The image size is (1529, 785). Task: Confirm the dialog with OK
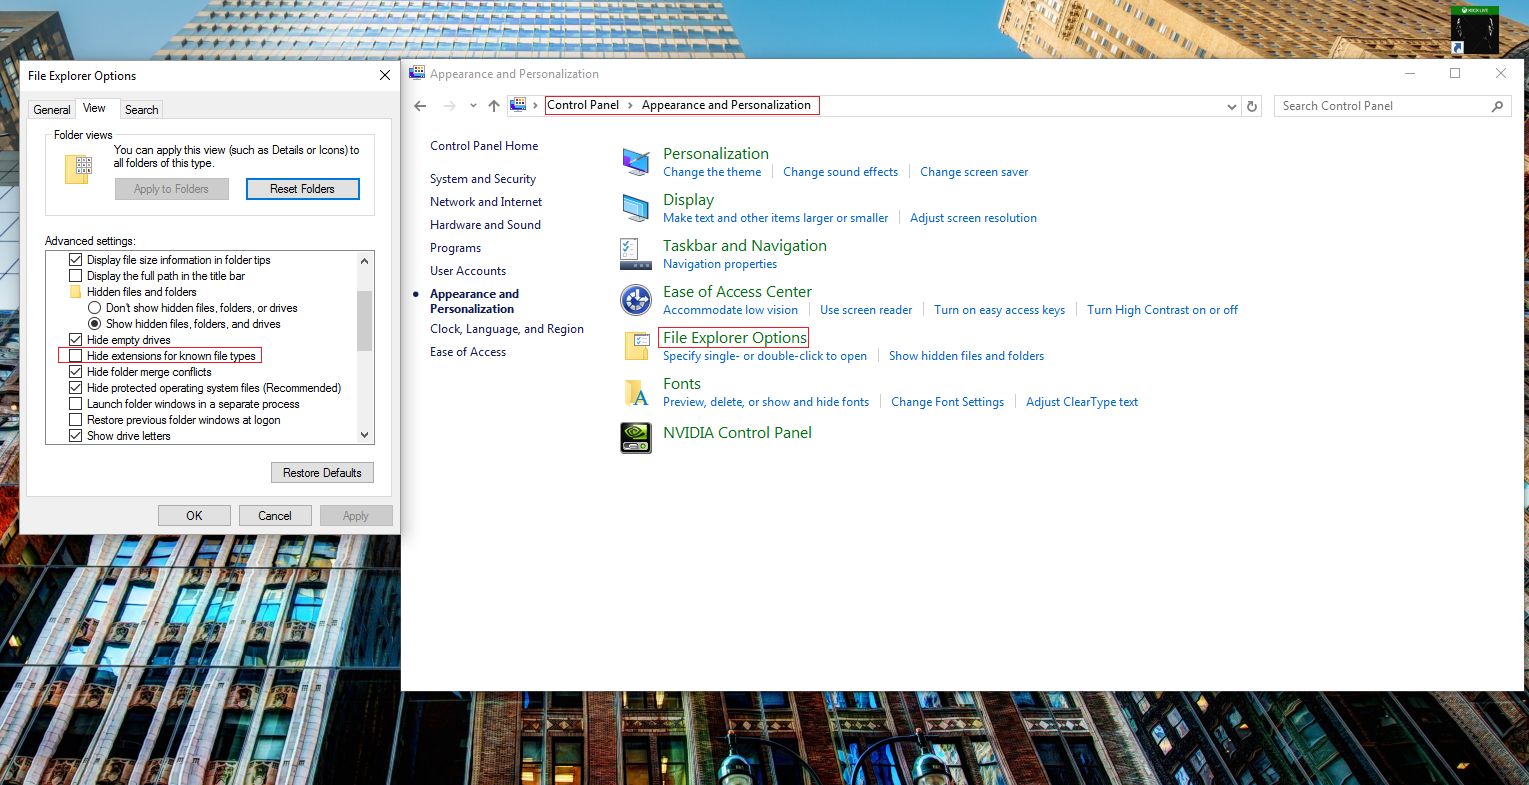coord(194,516)
